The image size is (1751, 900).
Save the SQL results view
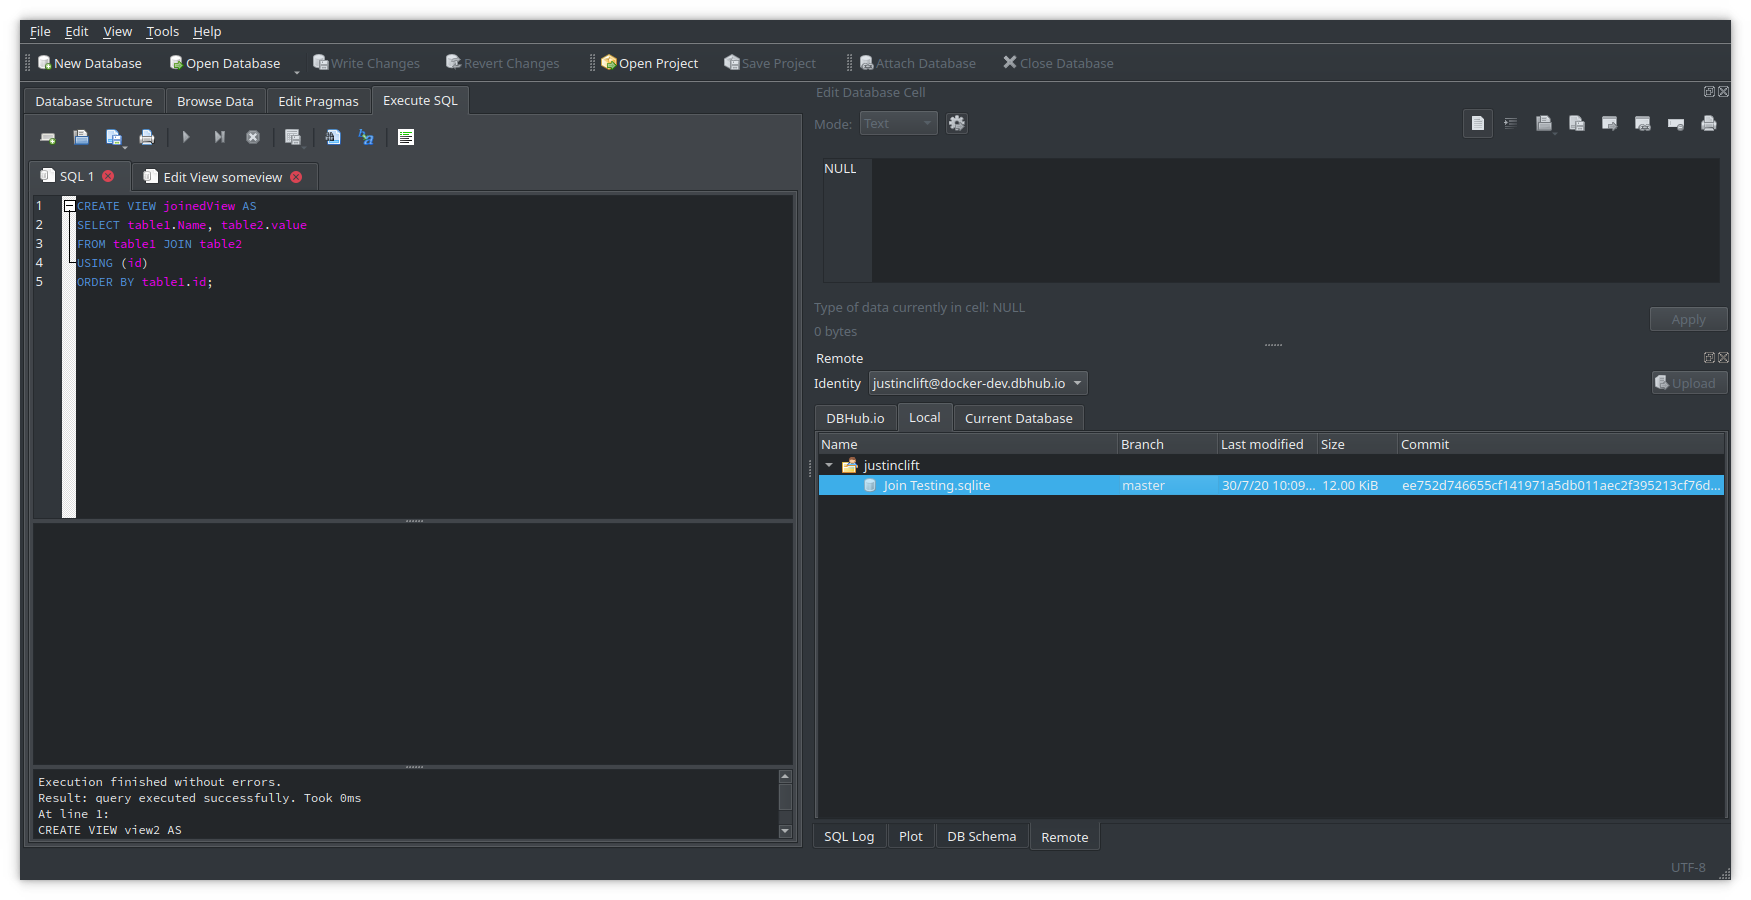coord(293,137)
